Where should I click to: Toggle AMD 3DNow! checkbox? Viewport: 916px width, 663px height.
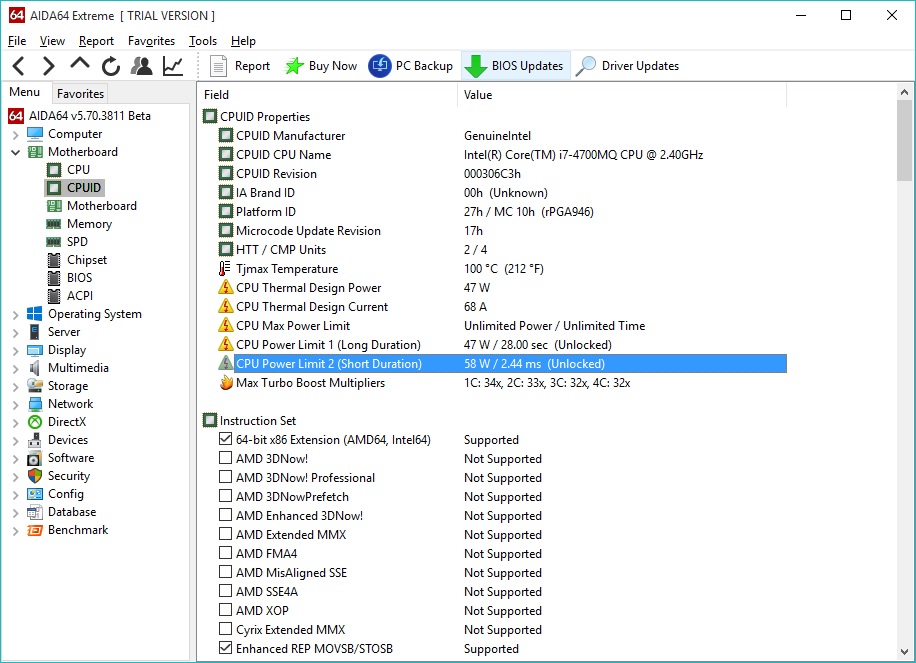[x=225, y=458]
